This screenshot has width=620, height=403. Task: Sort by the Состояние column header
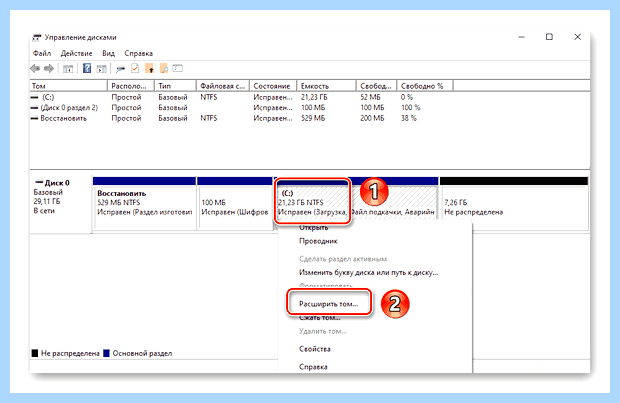[273, 86]
